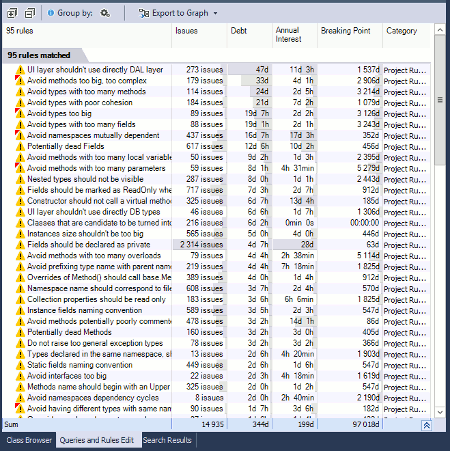Click warning icon of Fields declared as private
The width and height of the screenshot is (450, 451).
20,245
